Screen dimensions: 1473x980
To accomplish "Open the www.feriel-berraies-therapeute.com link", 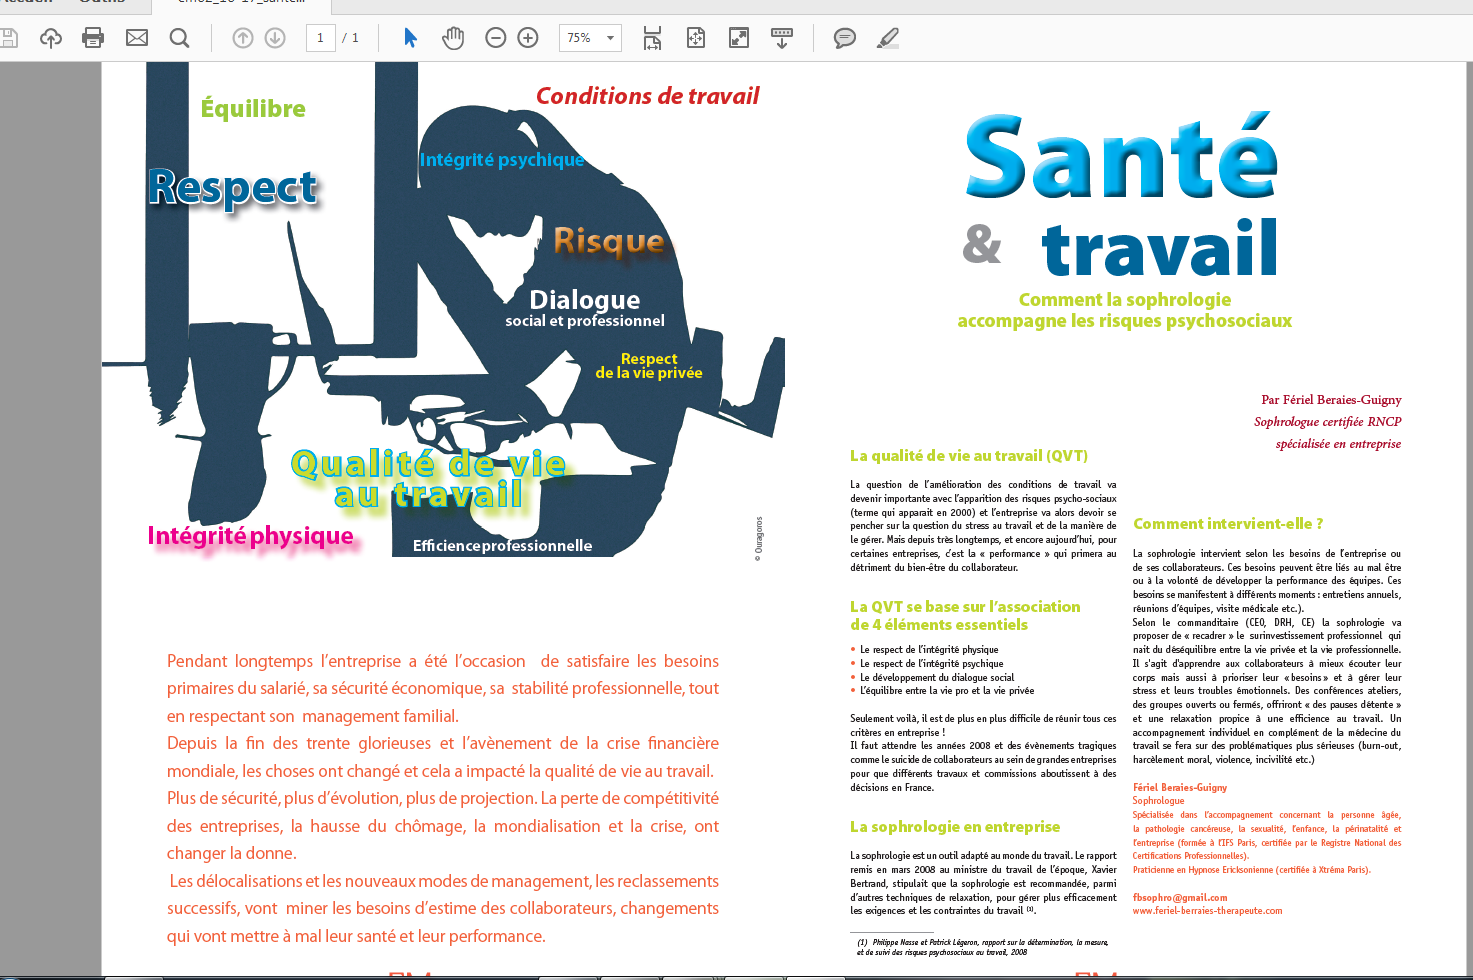I will [x=1206, y=911].
